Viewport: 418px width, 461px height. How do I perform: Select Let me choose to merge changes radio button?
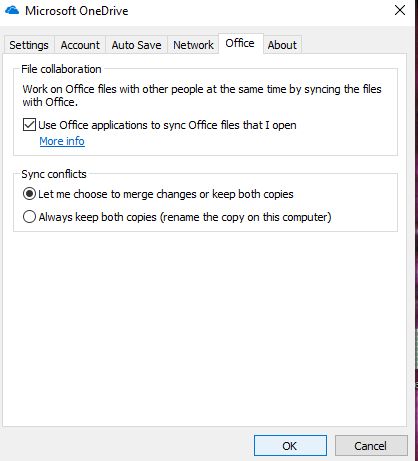click(29, 194)
